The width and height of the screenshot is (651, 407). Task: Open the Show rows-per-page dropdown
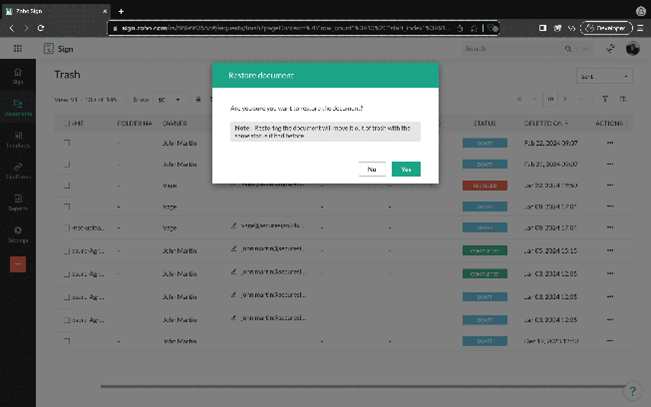click(169, 100)
